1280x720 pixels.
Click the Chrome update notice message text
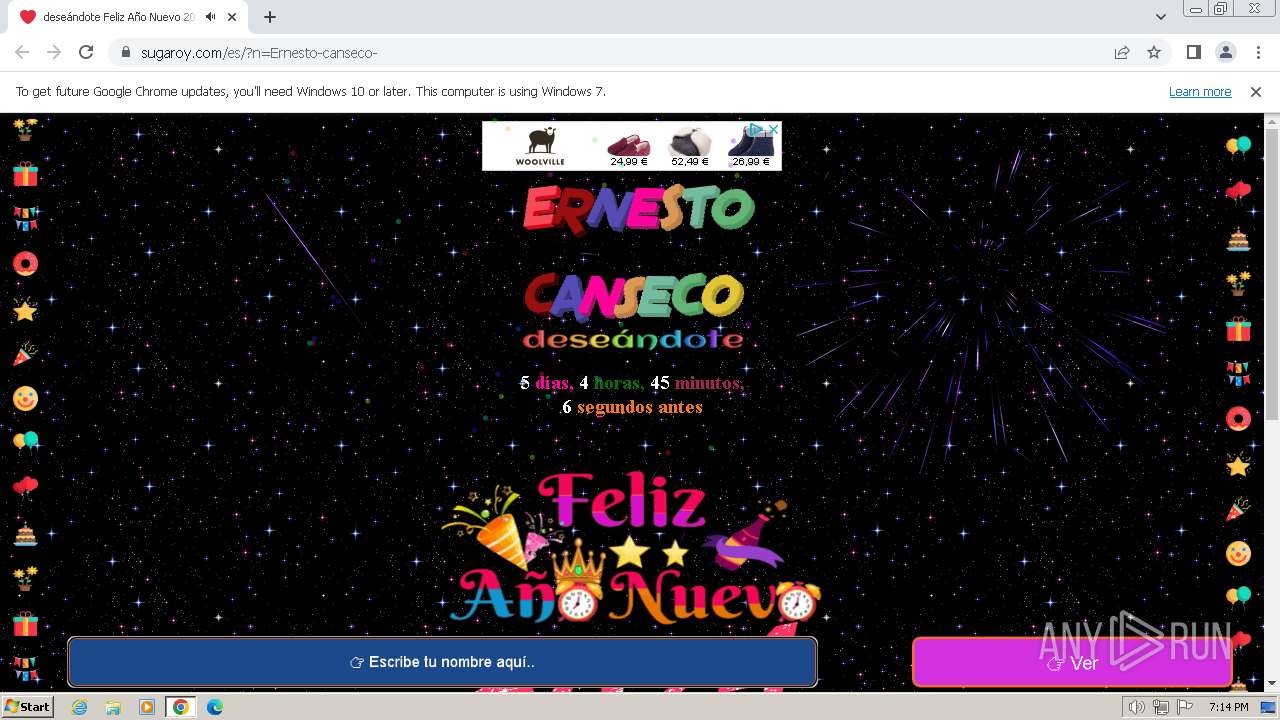click(x=310, y=92)
